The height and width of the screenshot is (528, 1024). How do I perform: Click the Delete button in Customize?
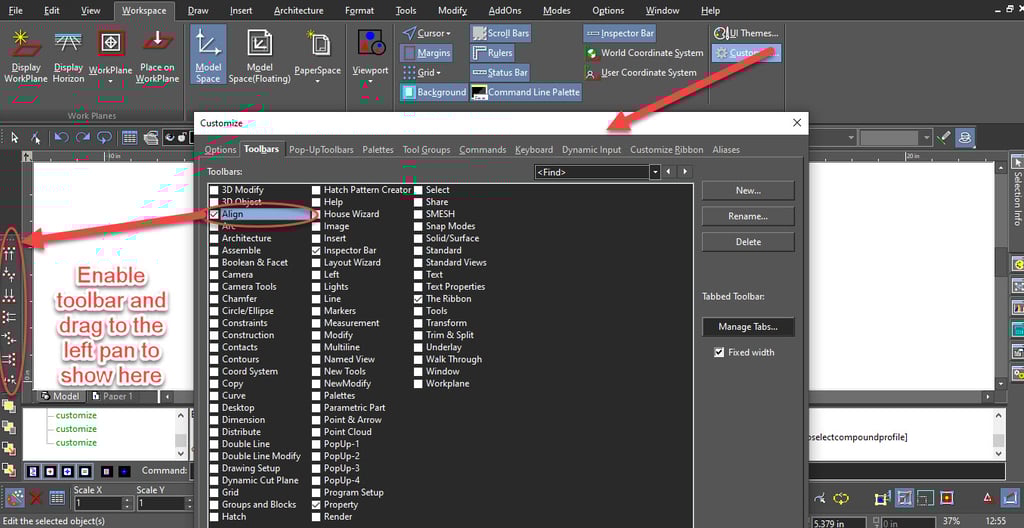point(748,242)
